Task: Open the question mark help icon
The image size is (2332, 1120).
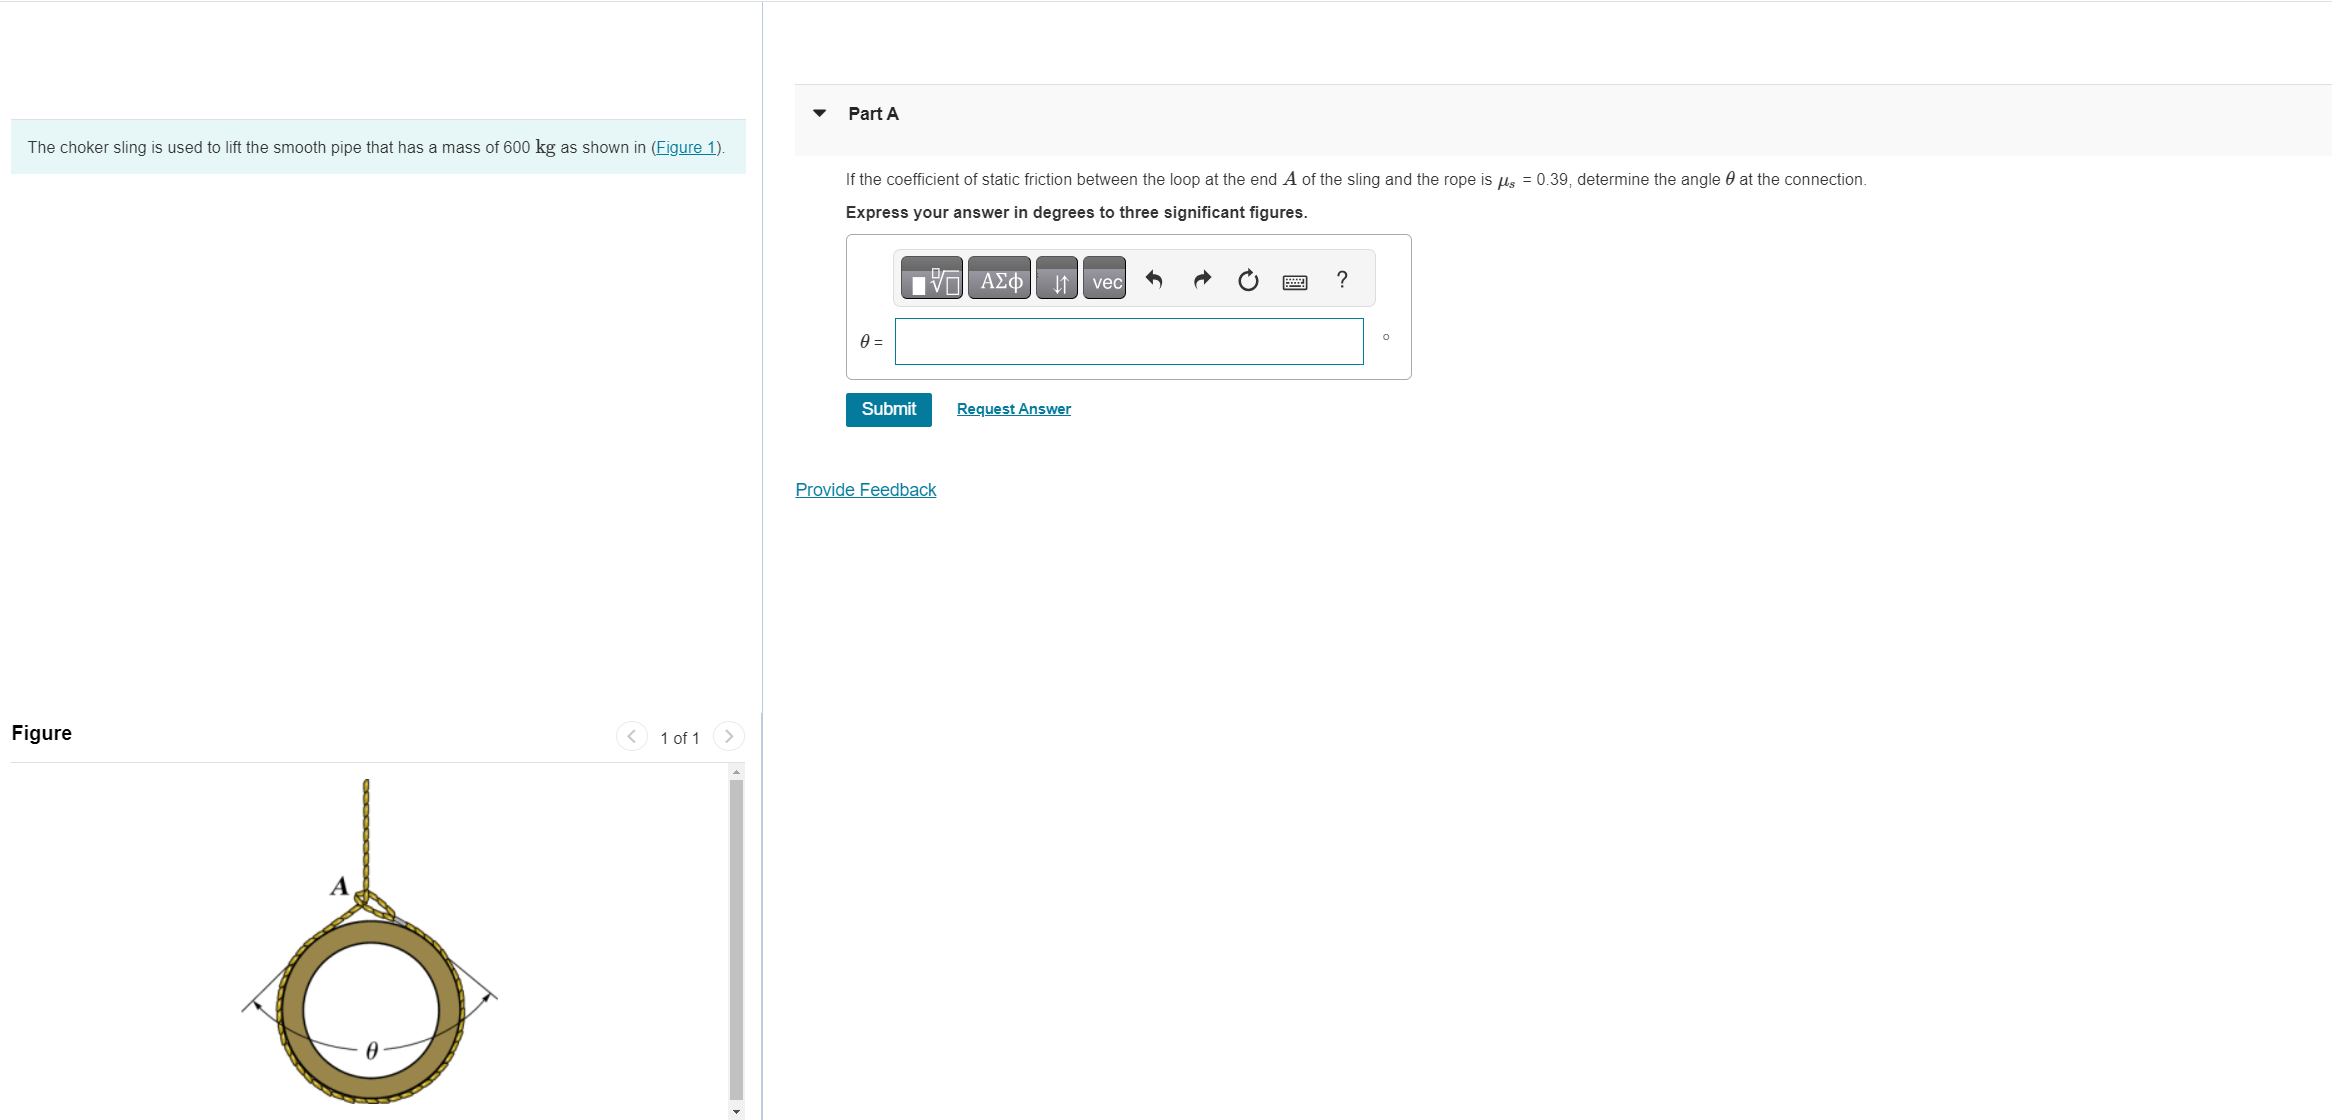Action: [x=1342, y=280]
